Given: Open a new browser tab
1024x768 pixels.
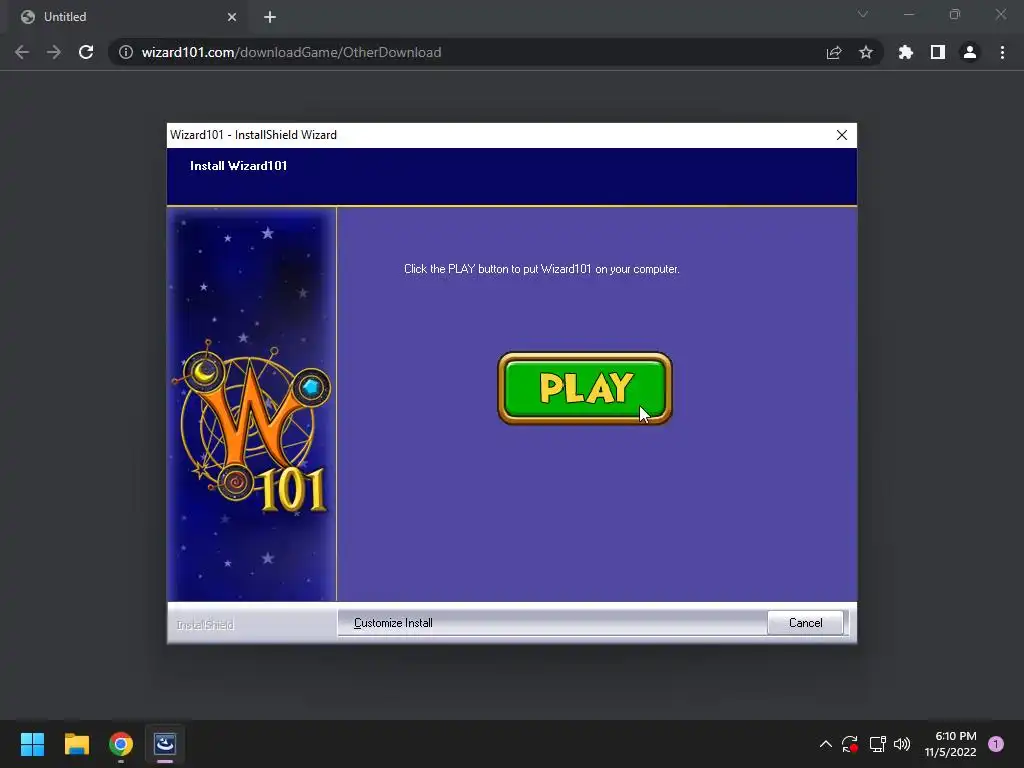Looking at the screenshot, I should pyautogui.click(x=270, y=17).
